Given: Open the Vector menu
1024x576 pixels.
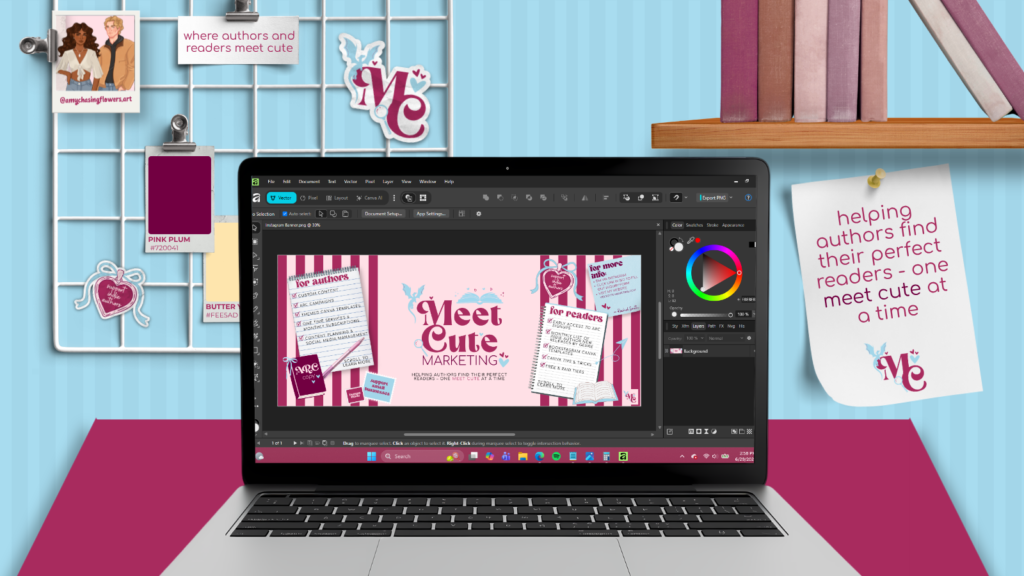Looking at the screenshot, I should (x=351, y=182).
